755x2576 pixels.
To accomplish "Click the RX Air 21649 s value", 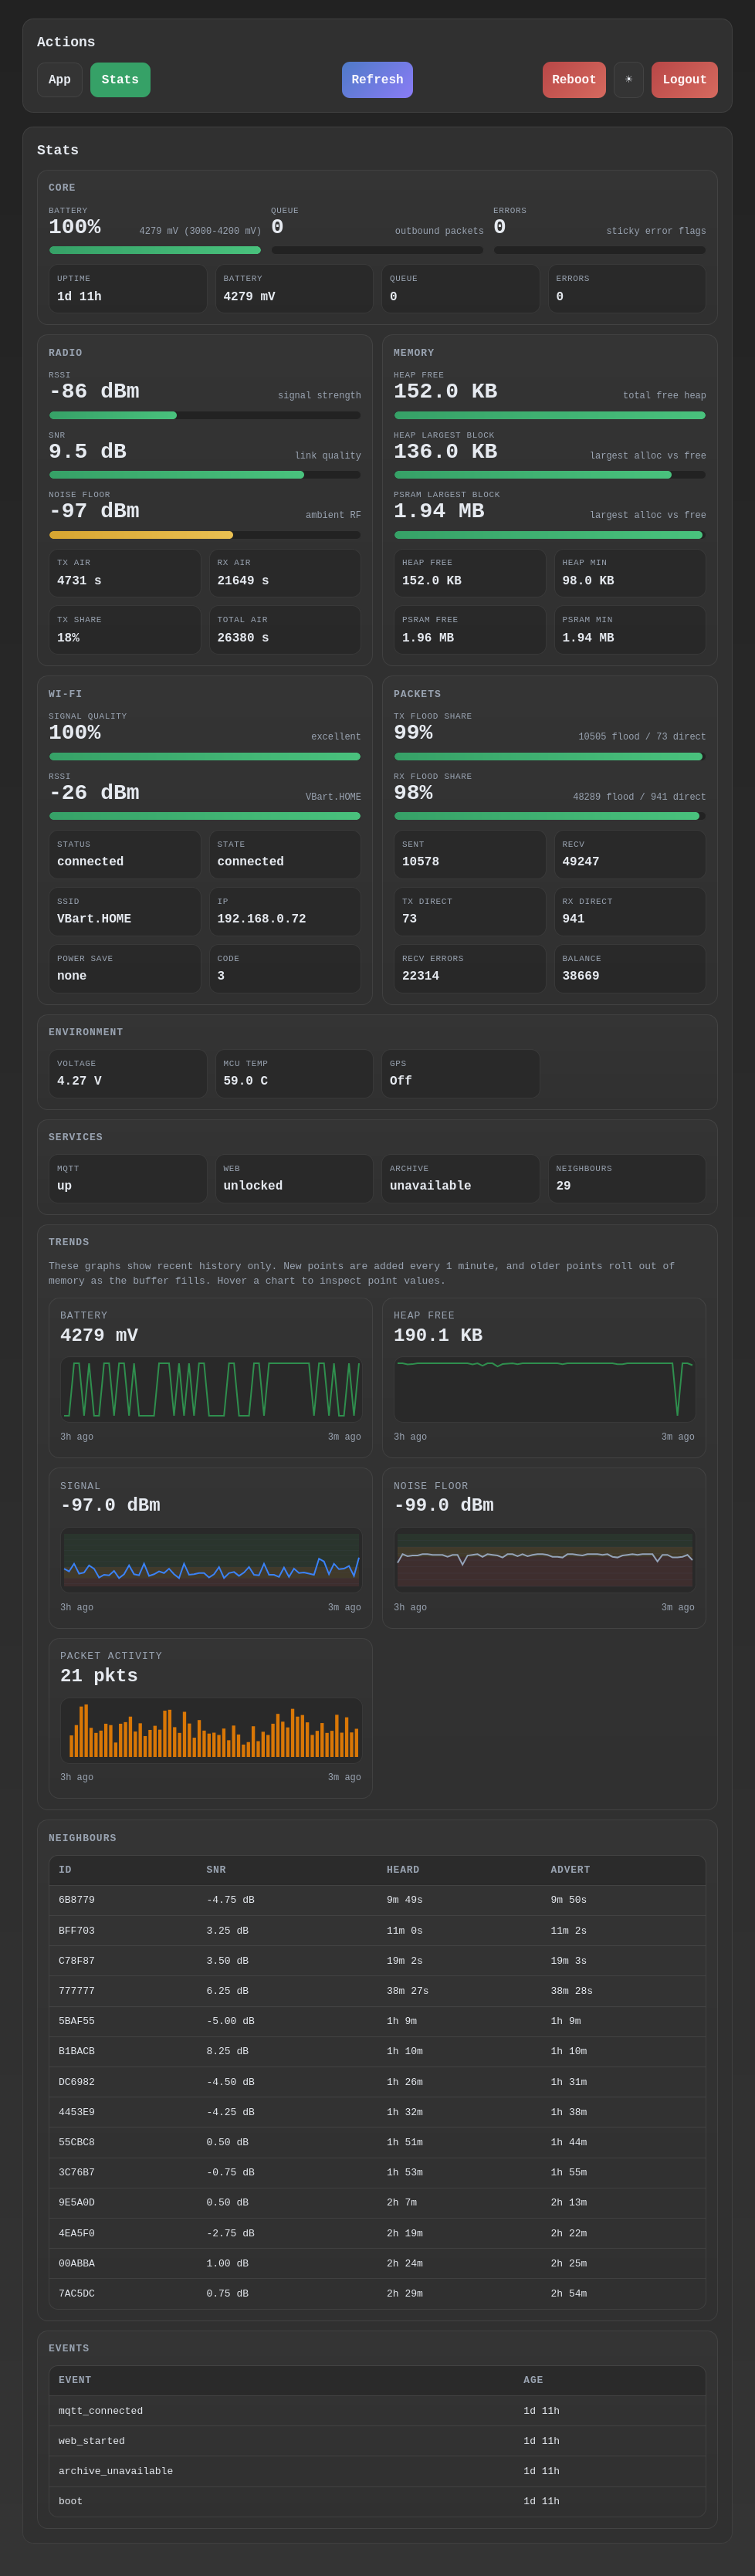I will pyautogui.click(x=243, y=581).
